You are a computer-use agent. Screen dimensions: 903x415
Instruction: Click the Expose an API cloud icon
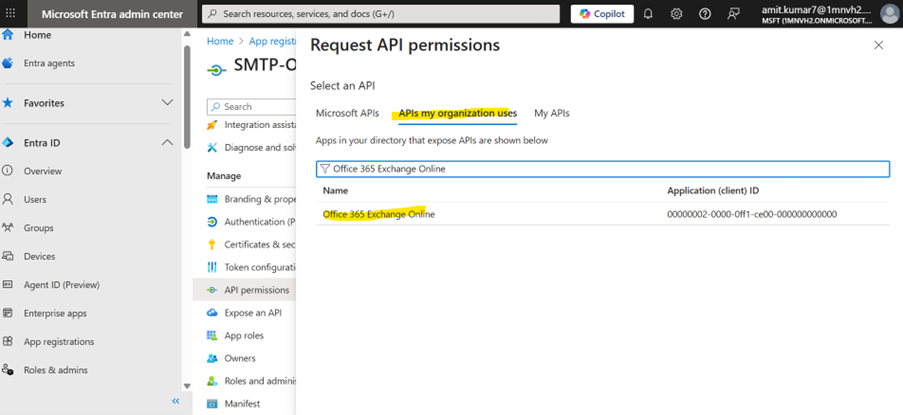click(x=213, y=313)
